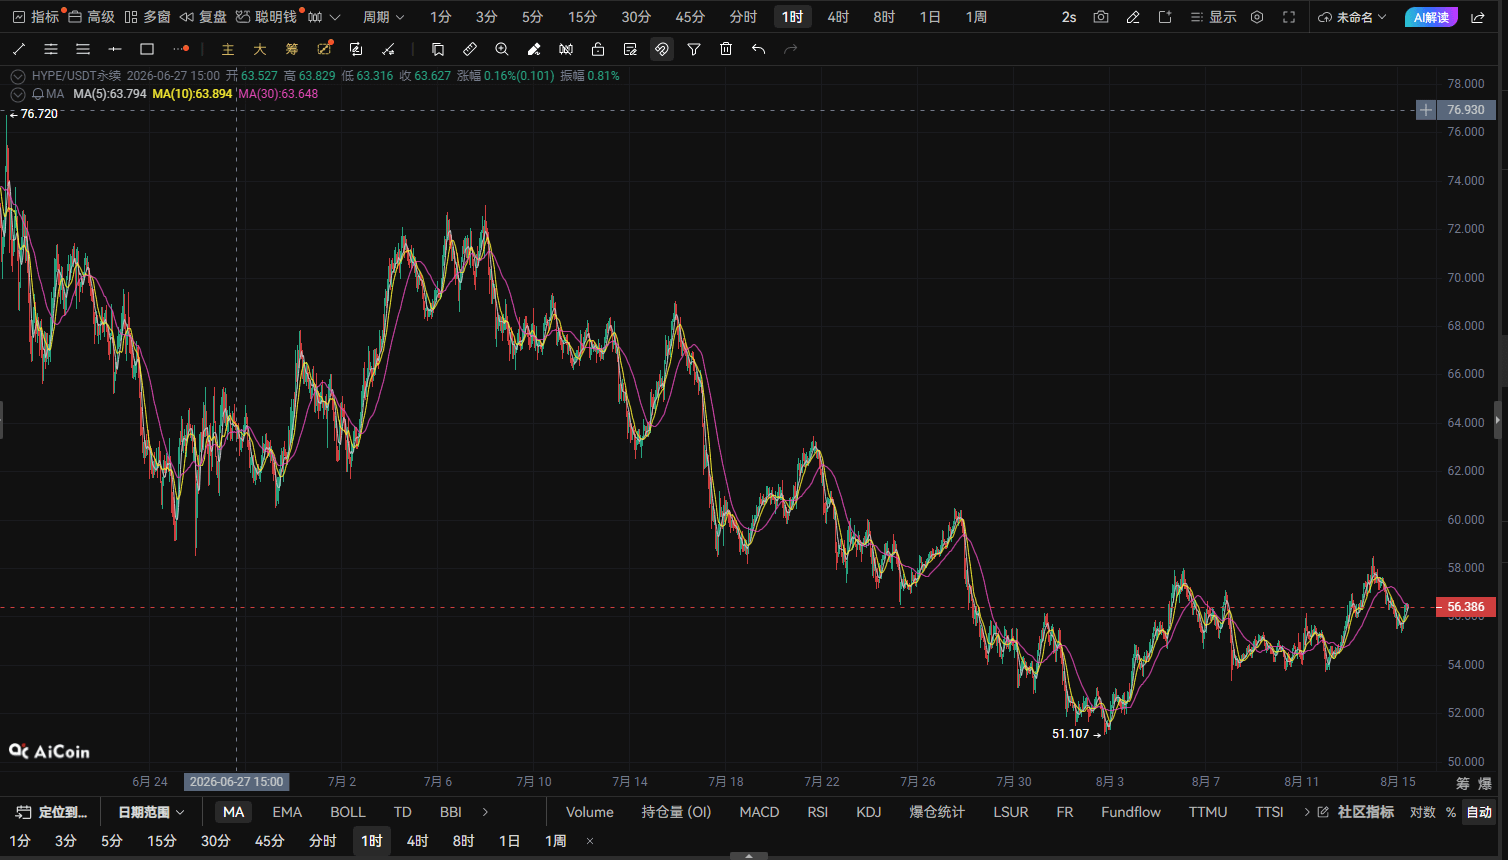Click the pencil edit icon in top bar

click(x=1133, y=17)
